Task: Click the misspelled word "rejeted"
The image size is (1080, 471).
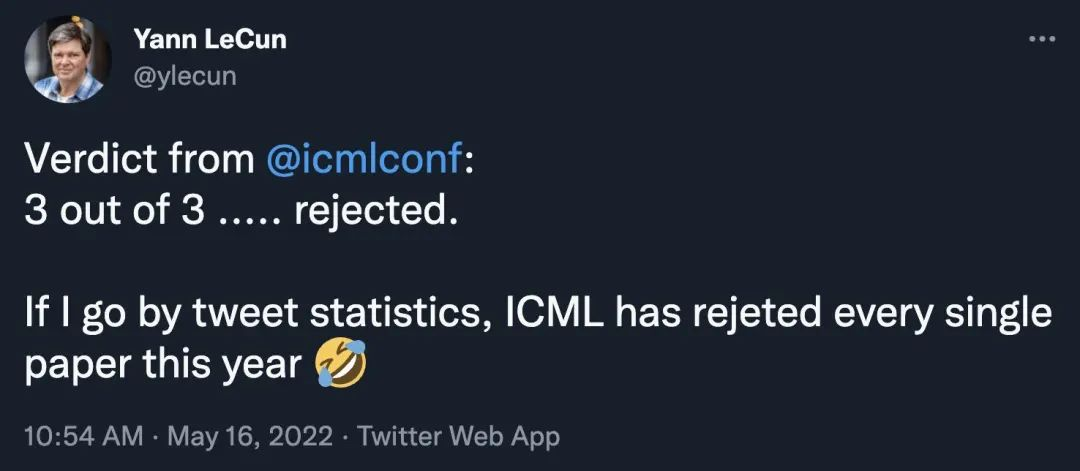Action: click(x=756, y=314)
